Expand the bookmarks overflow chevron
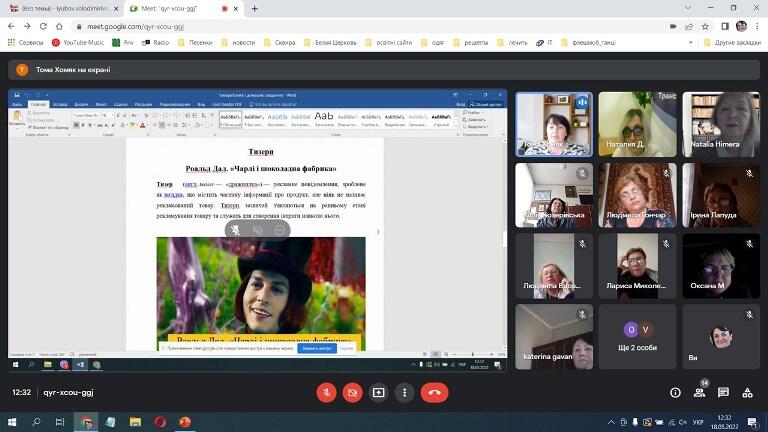 point(691,43)
